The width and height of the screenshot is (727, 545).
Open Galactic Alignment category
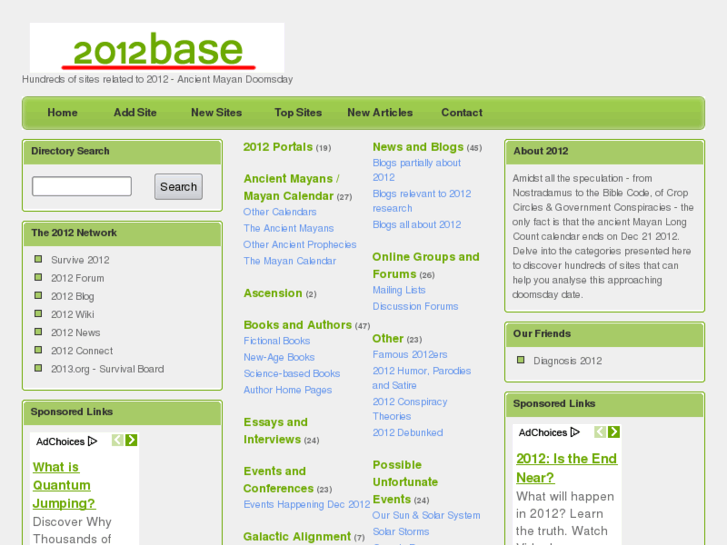(x=297, y=537)
